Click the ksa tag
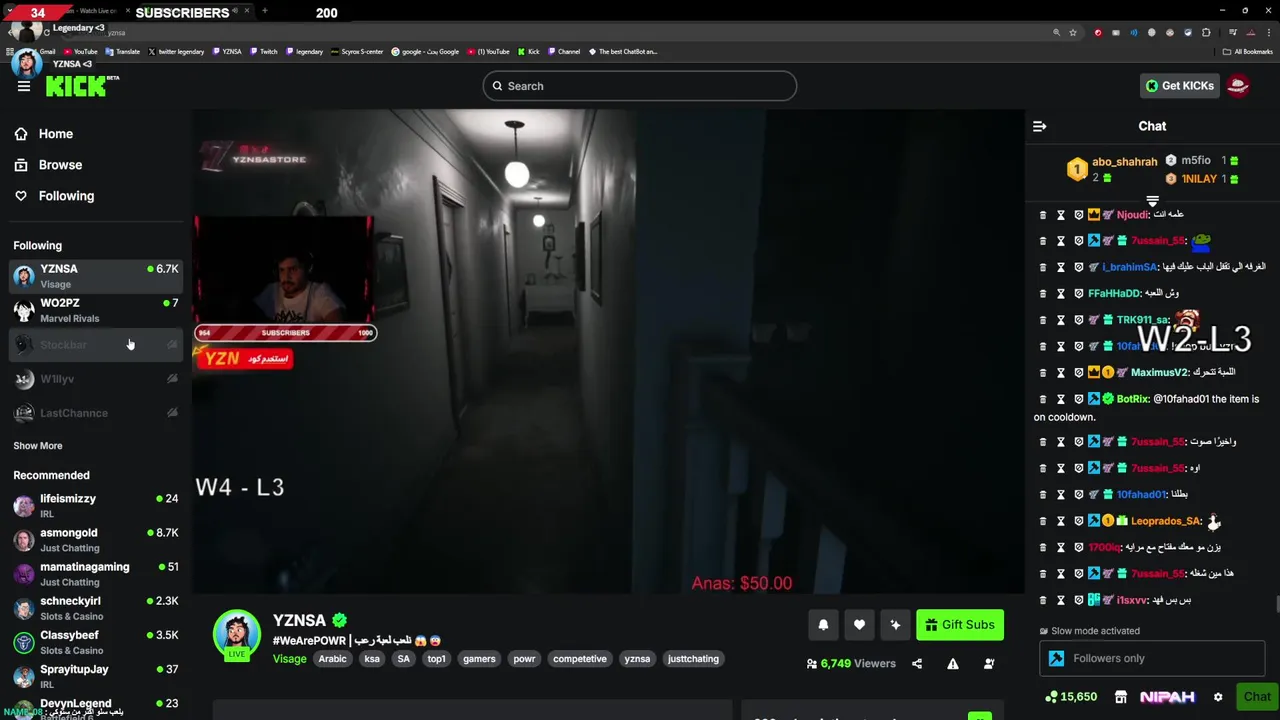This screenshot has width=1280, height=720. (x=372, y=659)
